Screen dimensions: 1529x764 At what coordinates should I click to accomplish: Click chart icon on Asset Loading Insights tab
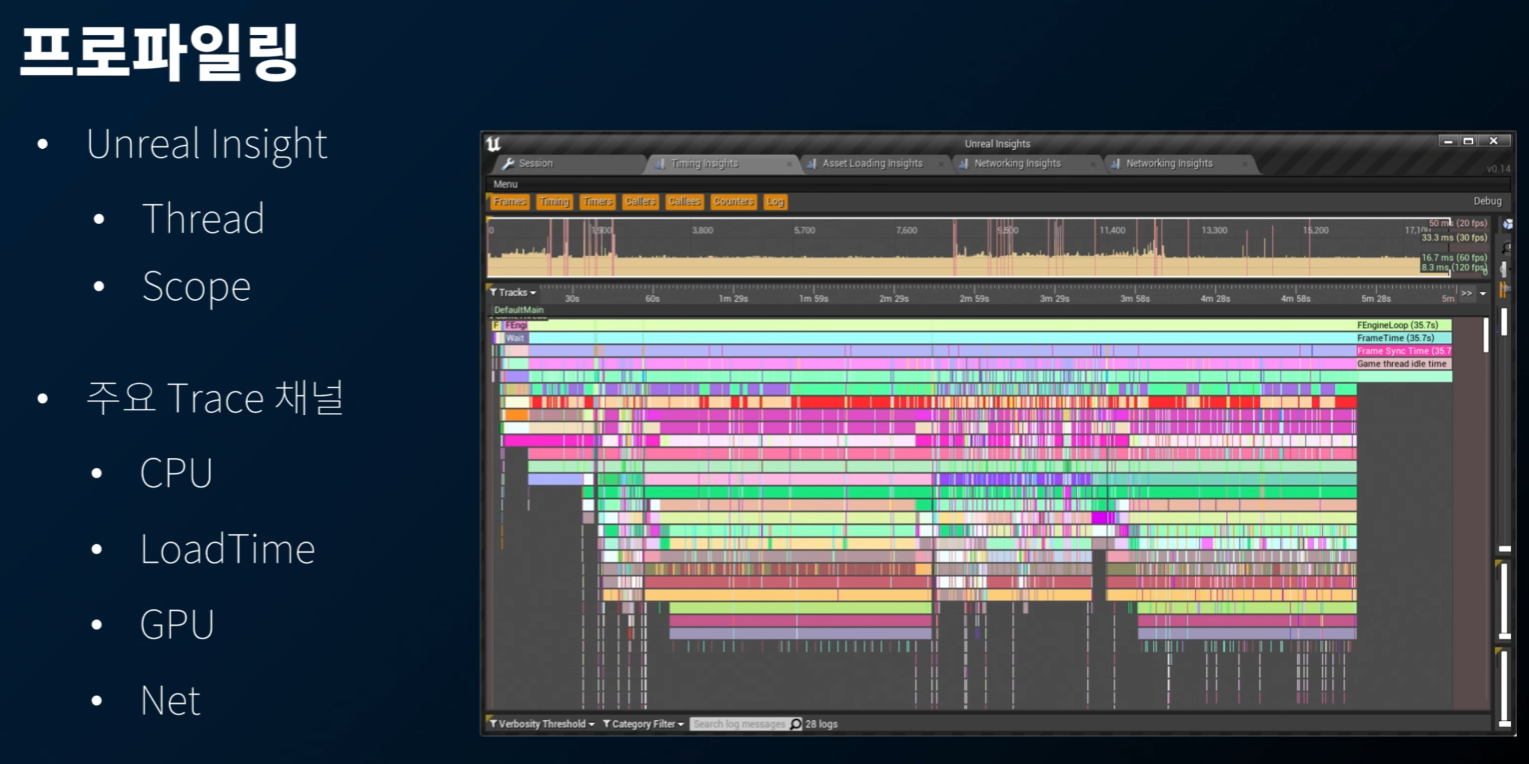(x=812, y=164)
